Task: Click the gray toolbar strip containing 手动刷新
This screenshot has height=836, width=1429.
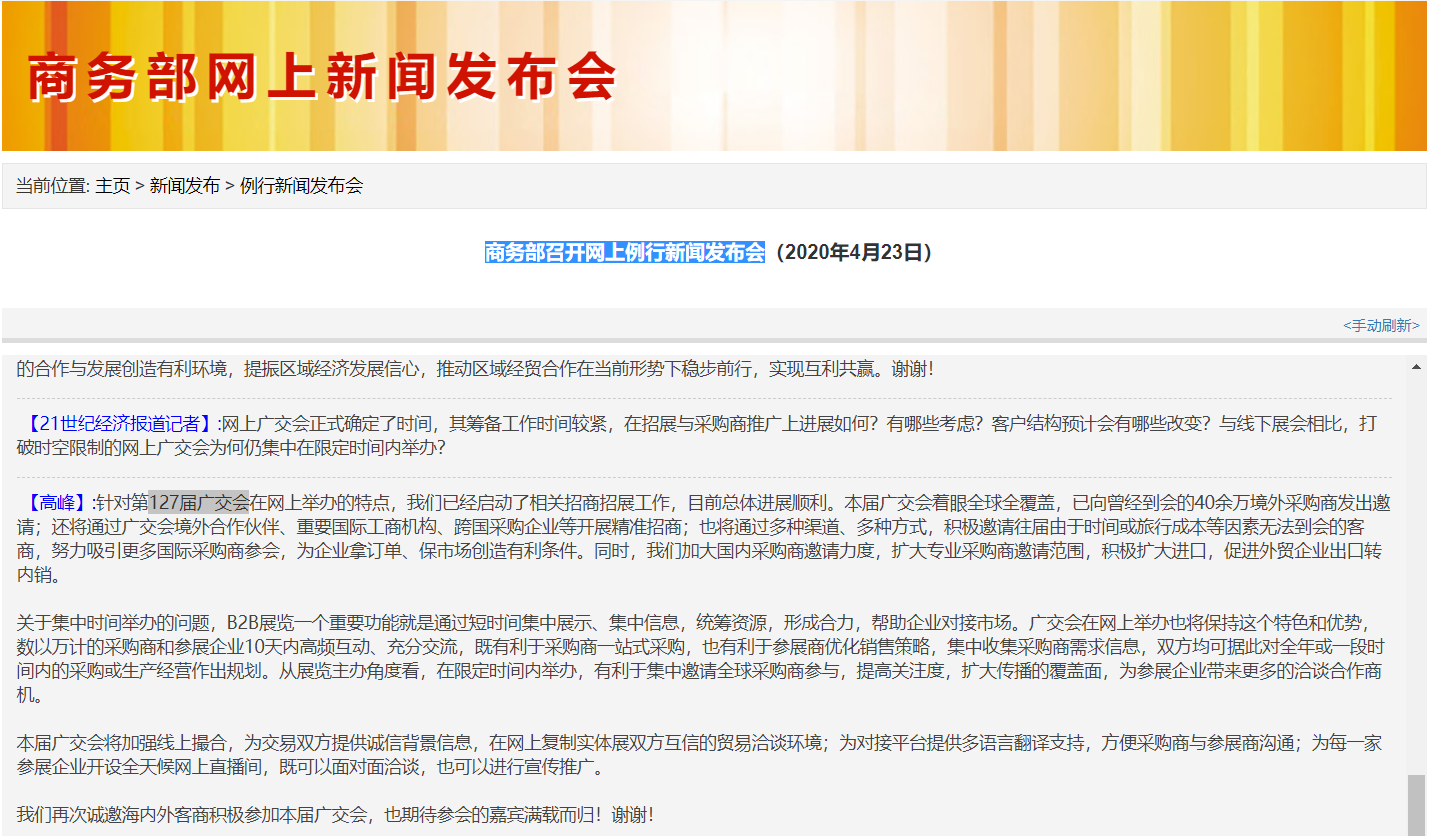Action: 700,325
